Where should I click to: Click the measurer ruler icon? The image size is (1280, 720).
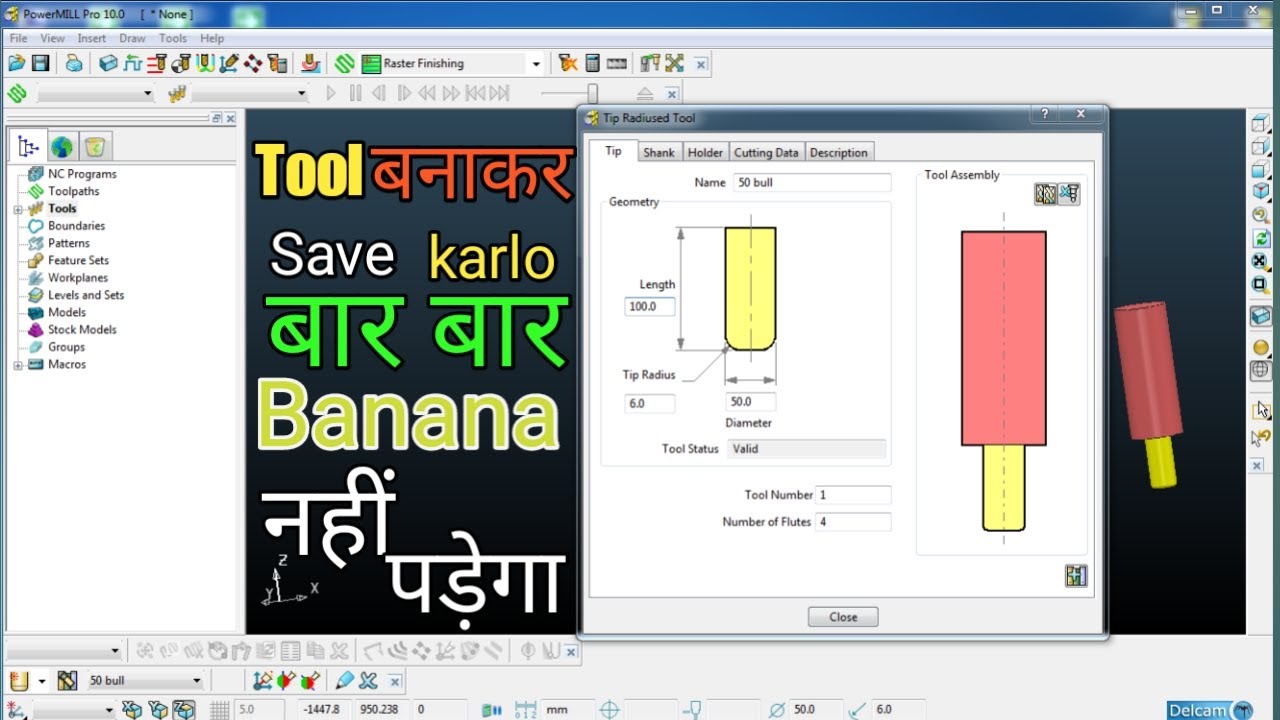click(617, 63)
